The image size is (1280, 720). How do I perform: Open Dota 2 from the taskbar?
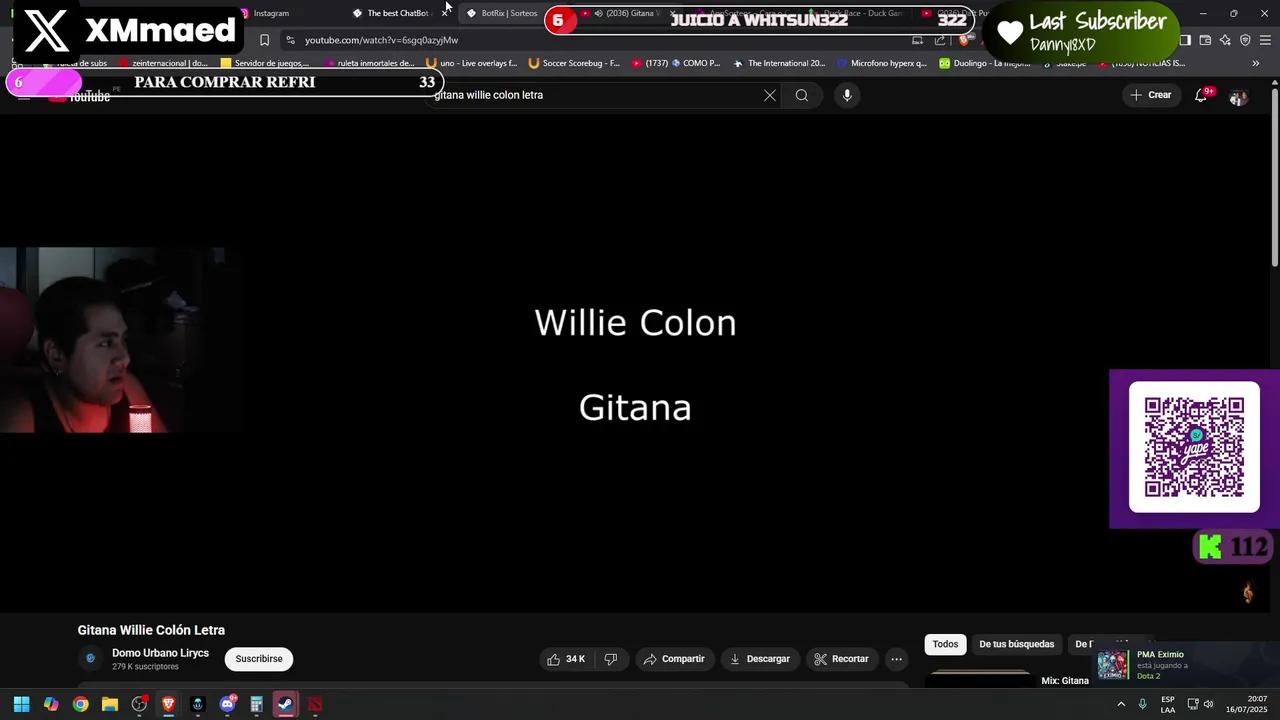[x=315, y=704]
